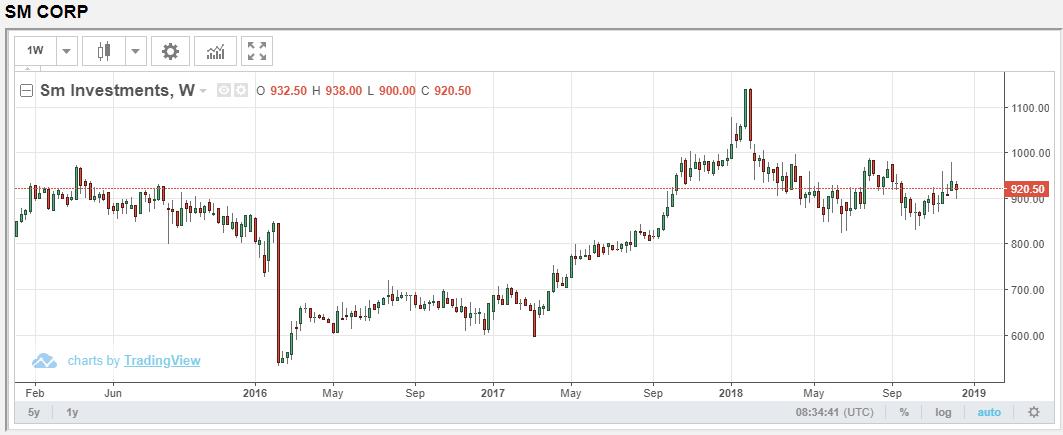The height and width of the screenshot is (435, 1063).
Task: Hide series using eye icon beside title
Action: [x=225, y=91]
